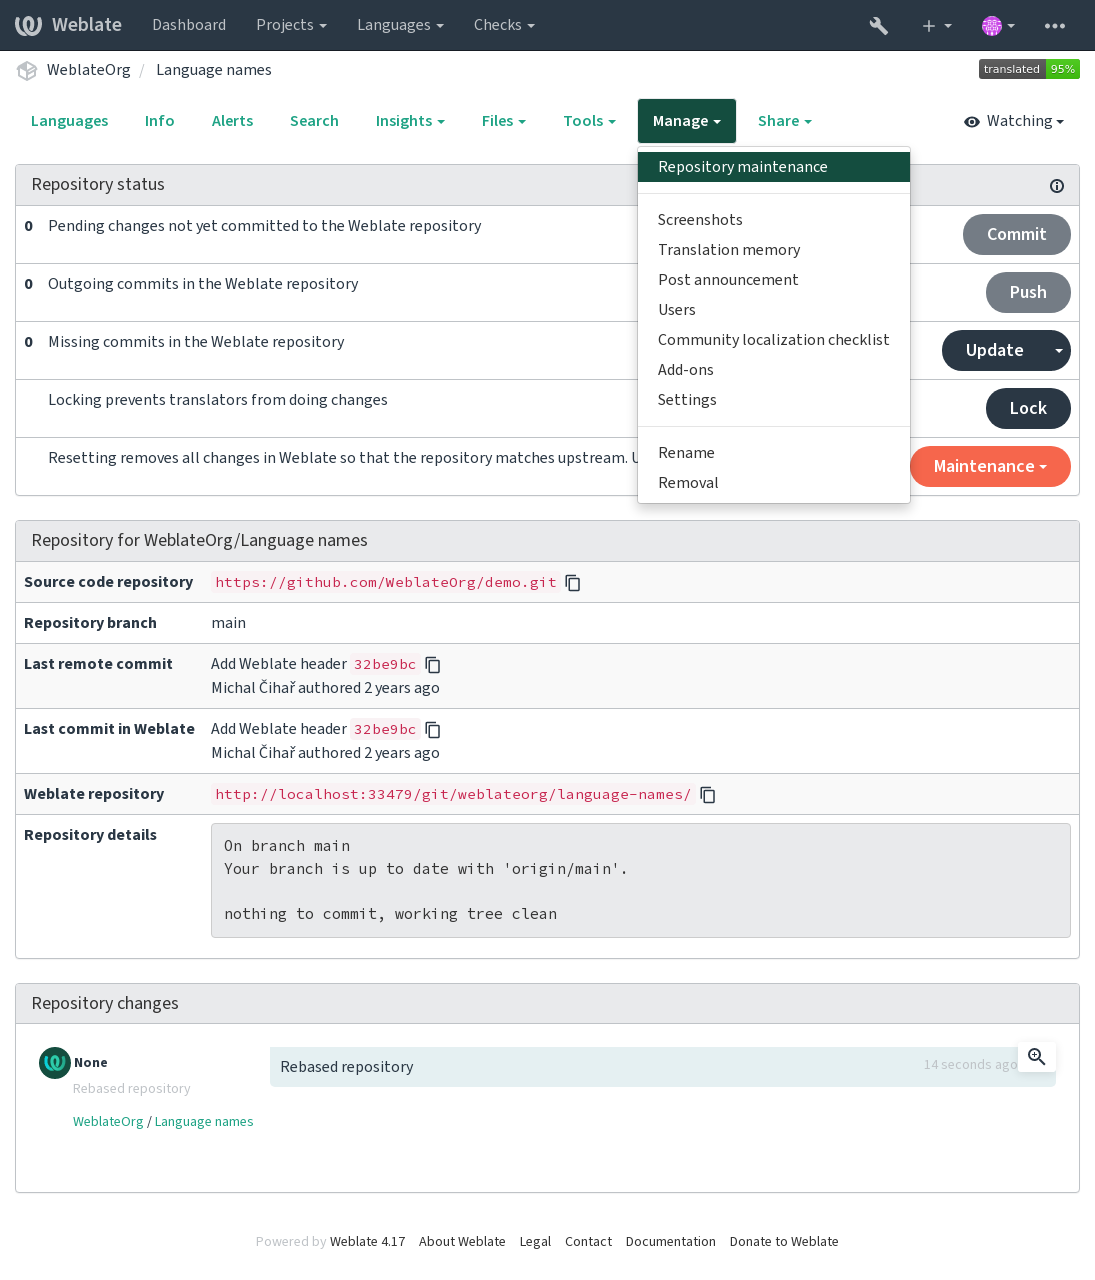Viewport: 1095px width, 1280px height.
Task: Open Language names breadcrumb link
Action: click(214, 70)
